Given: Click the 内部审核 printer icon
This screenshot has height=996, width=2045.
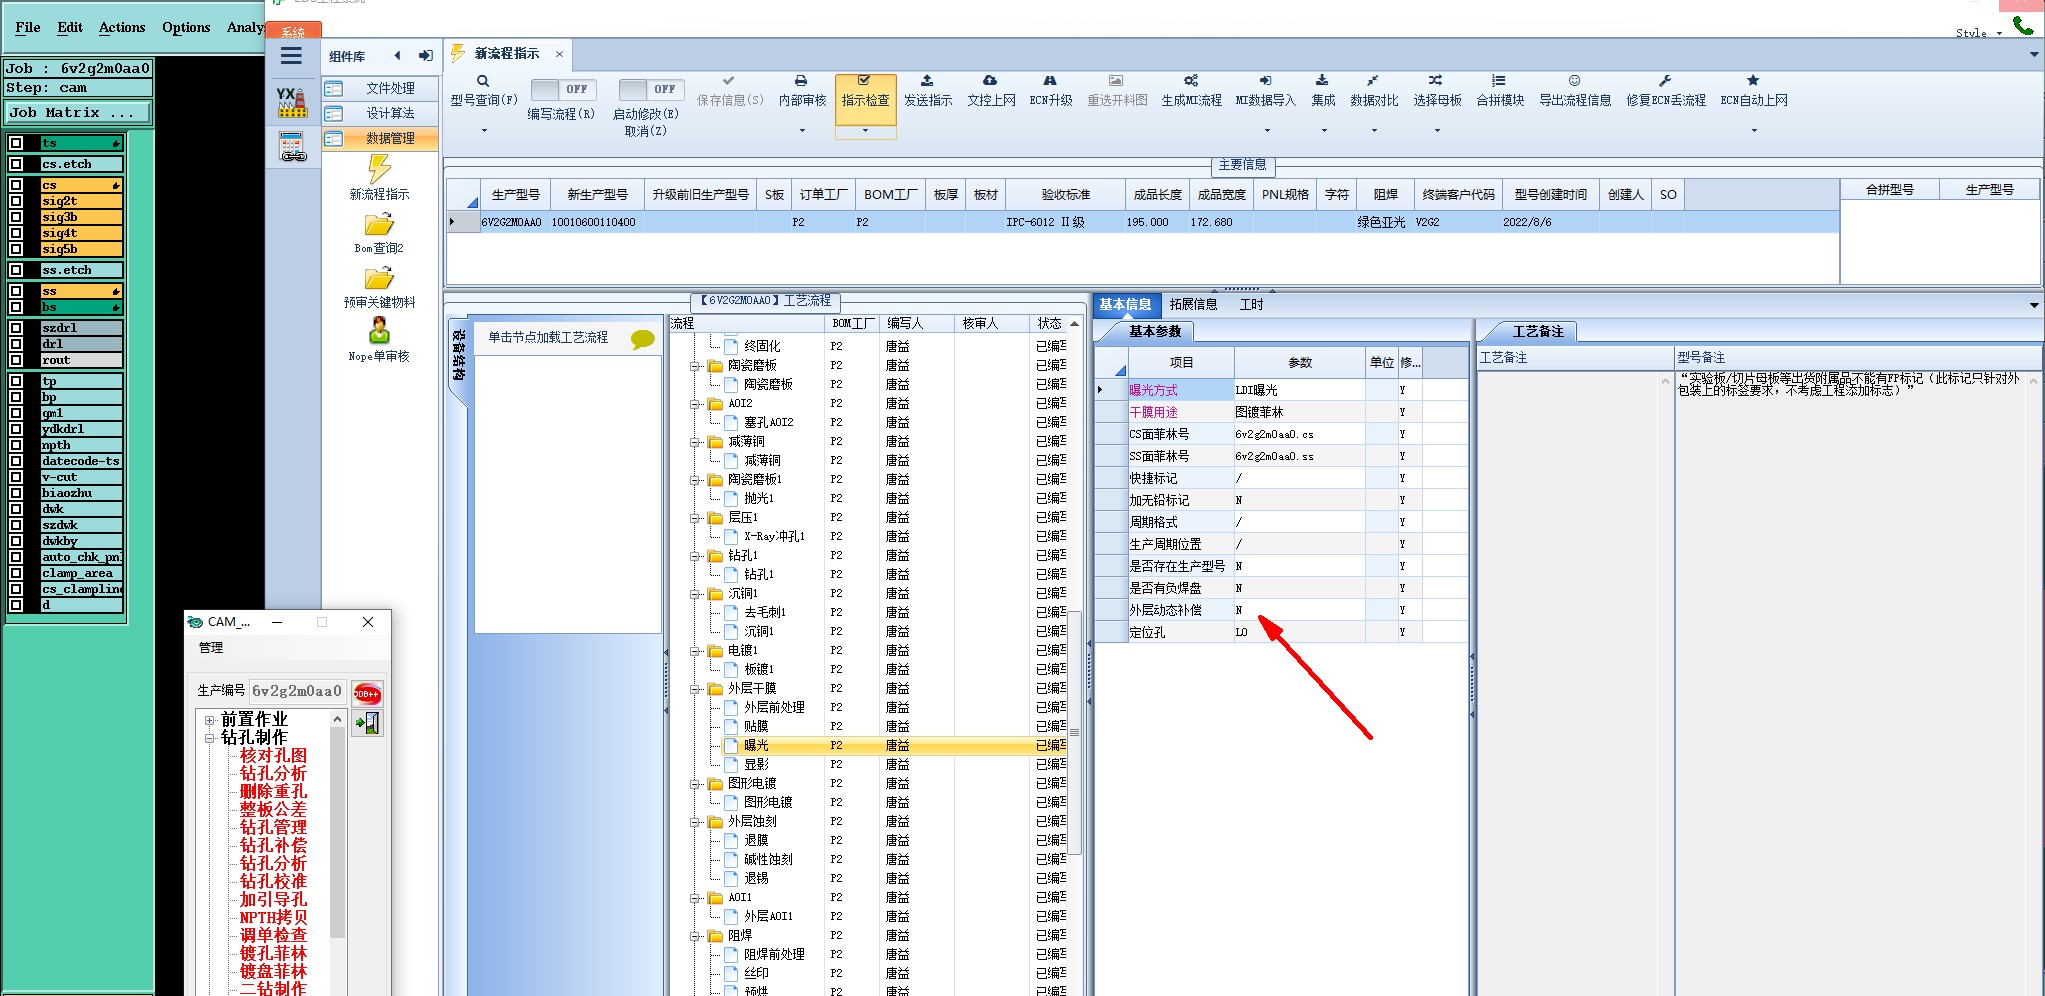Looking at the screenshot, I should tap(801, 81).
